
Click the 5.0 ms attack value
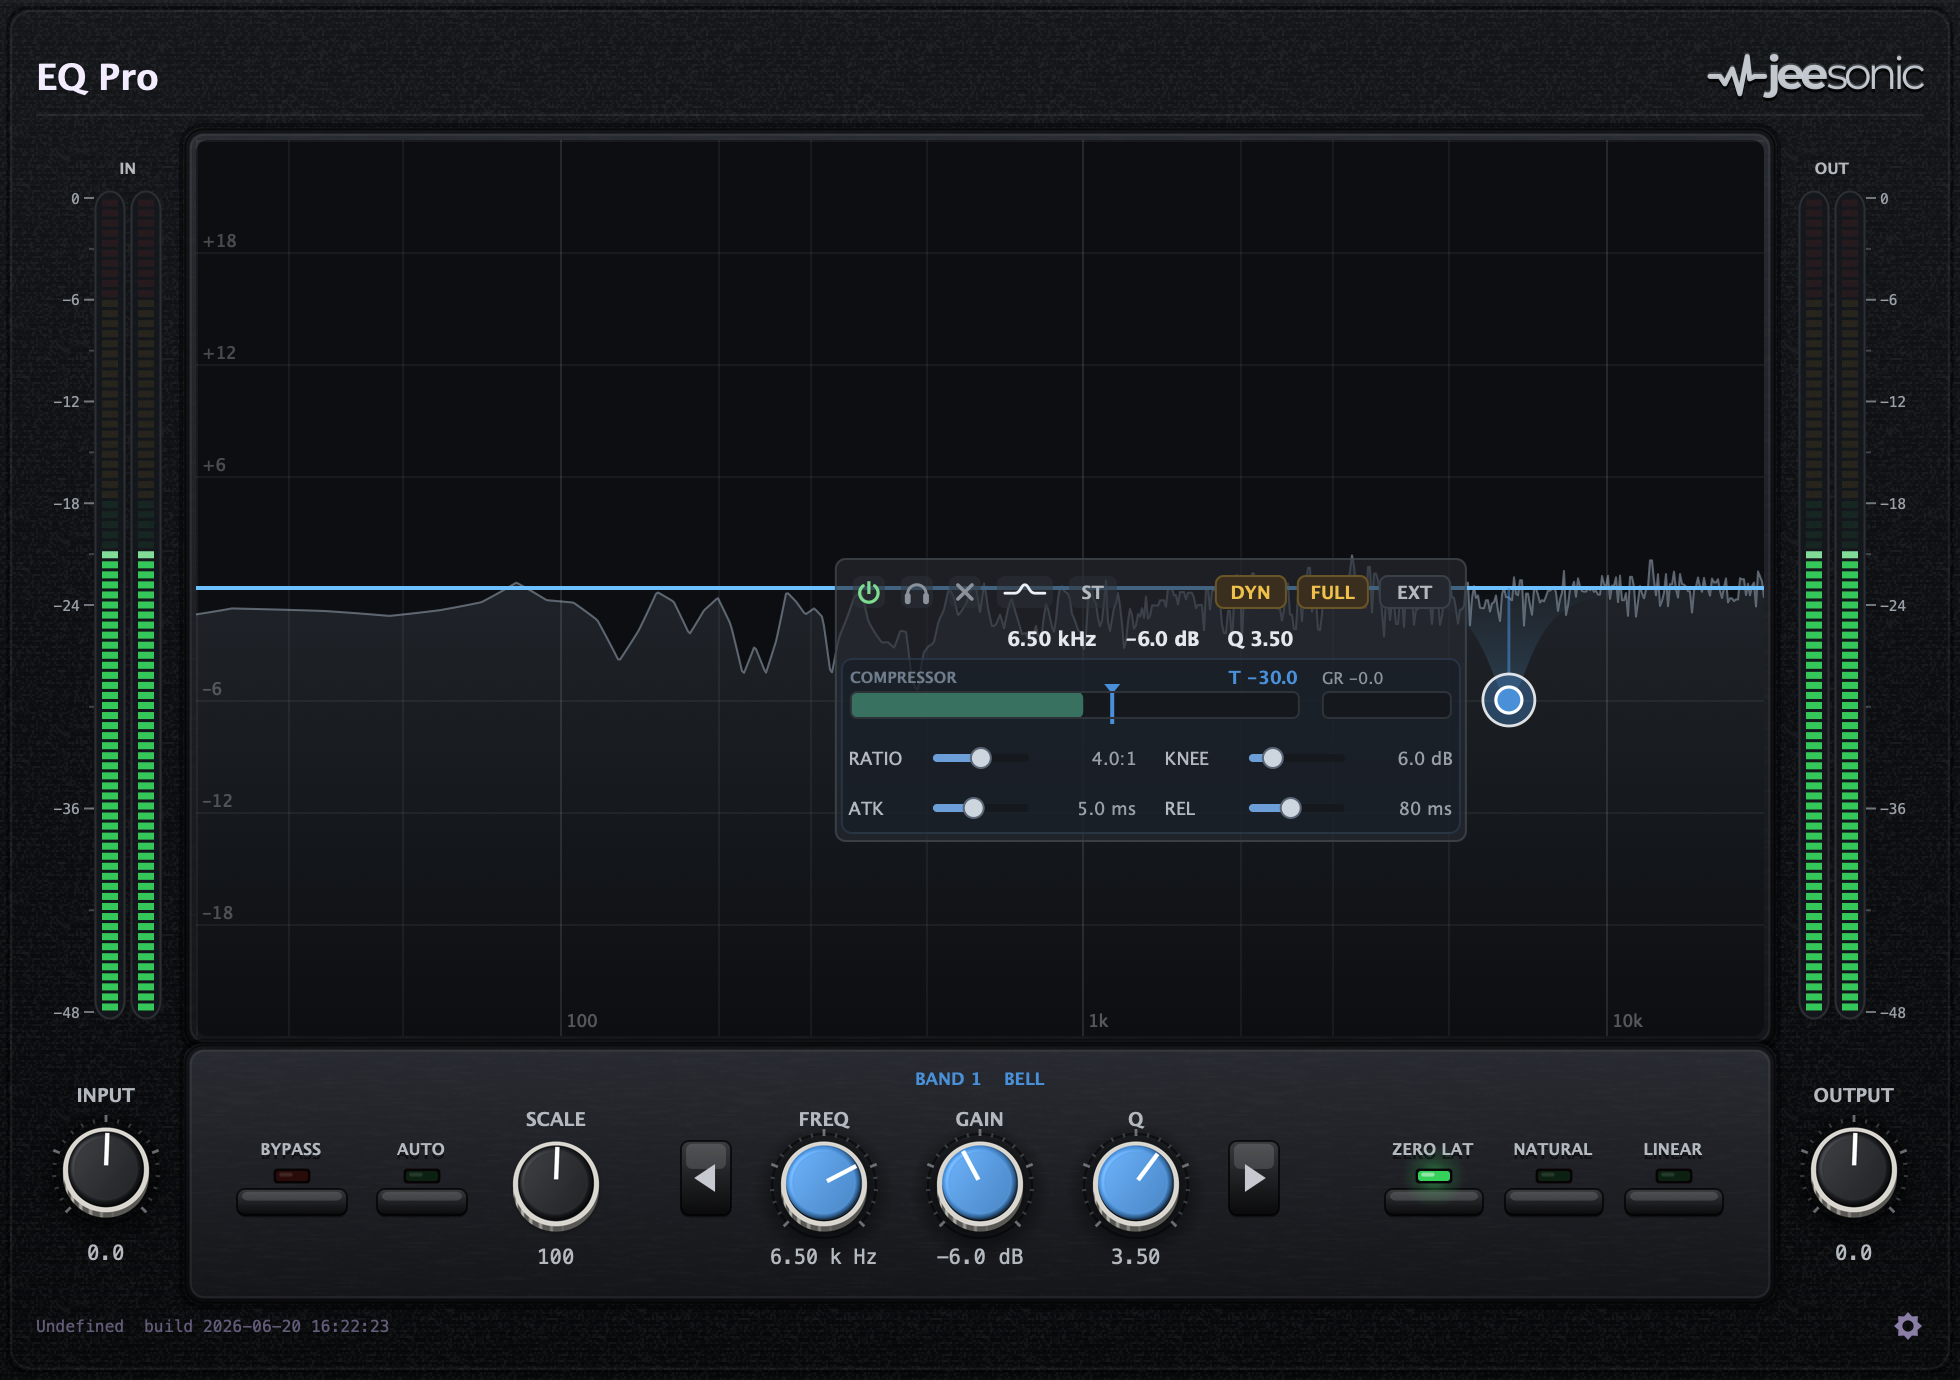point(1107,808)
